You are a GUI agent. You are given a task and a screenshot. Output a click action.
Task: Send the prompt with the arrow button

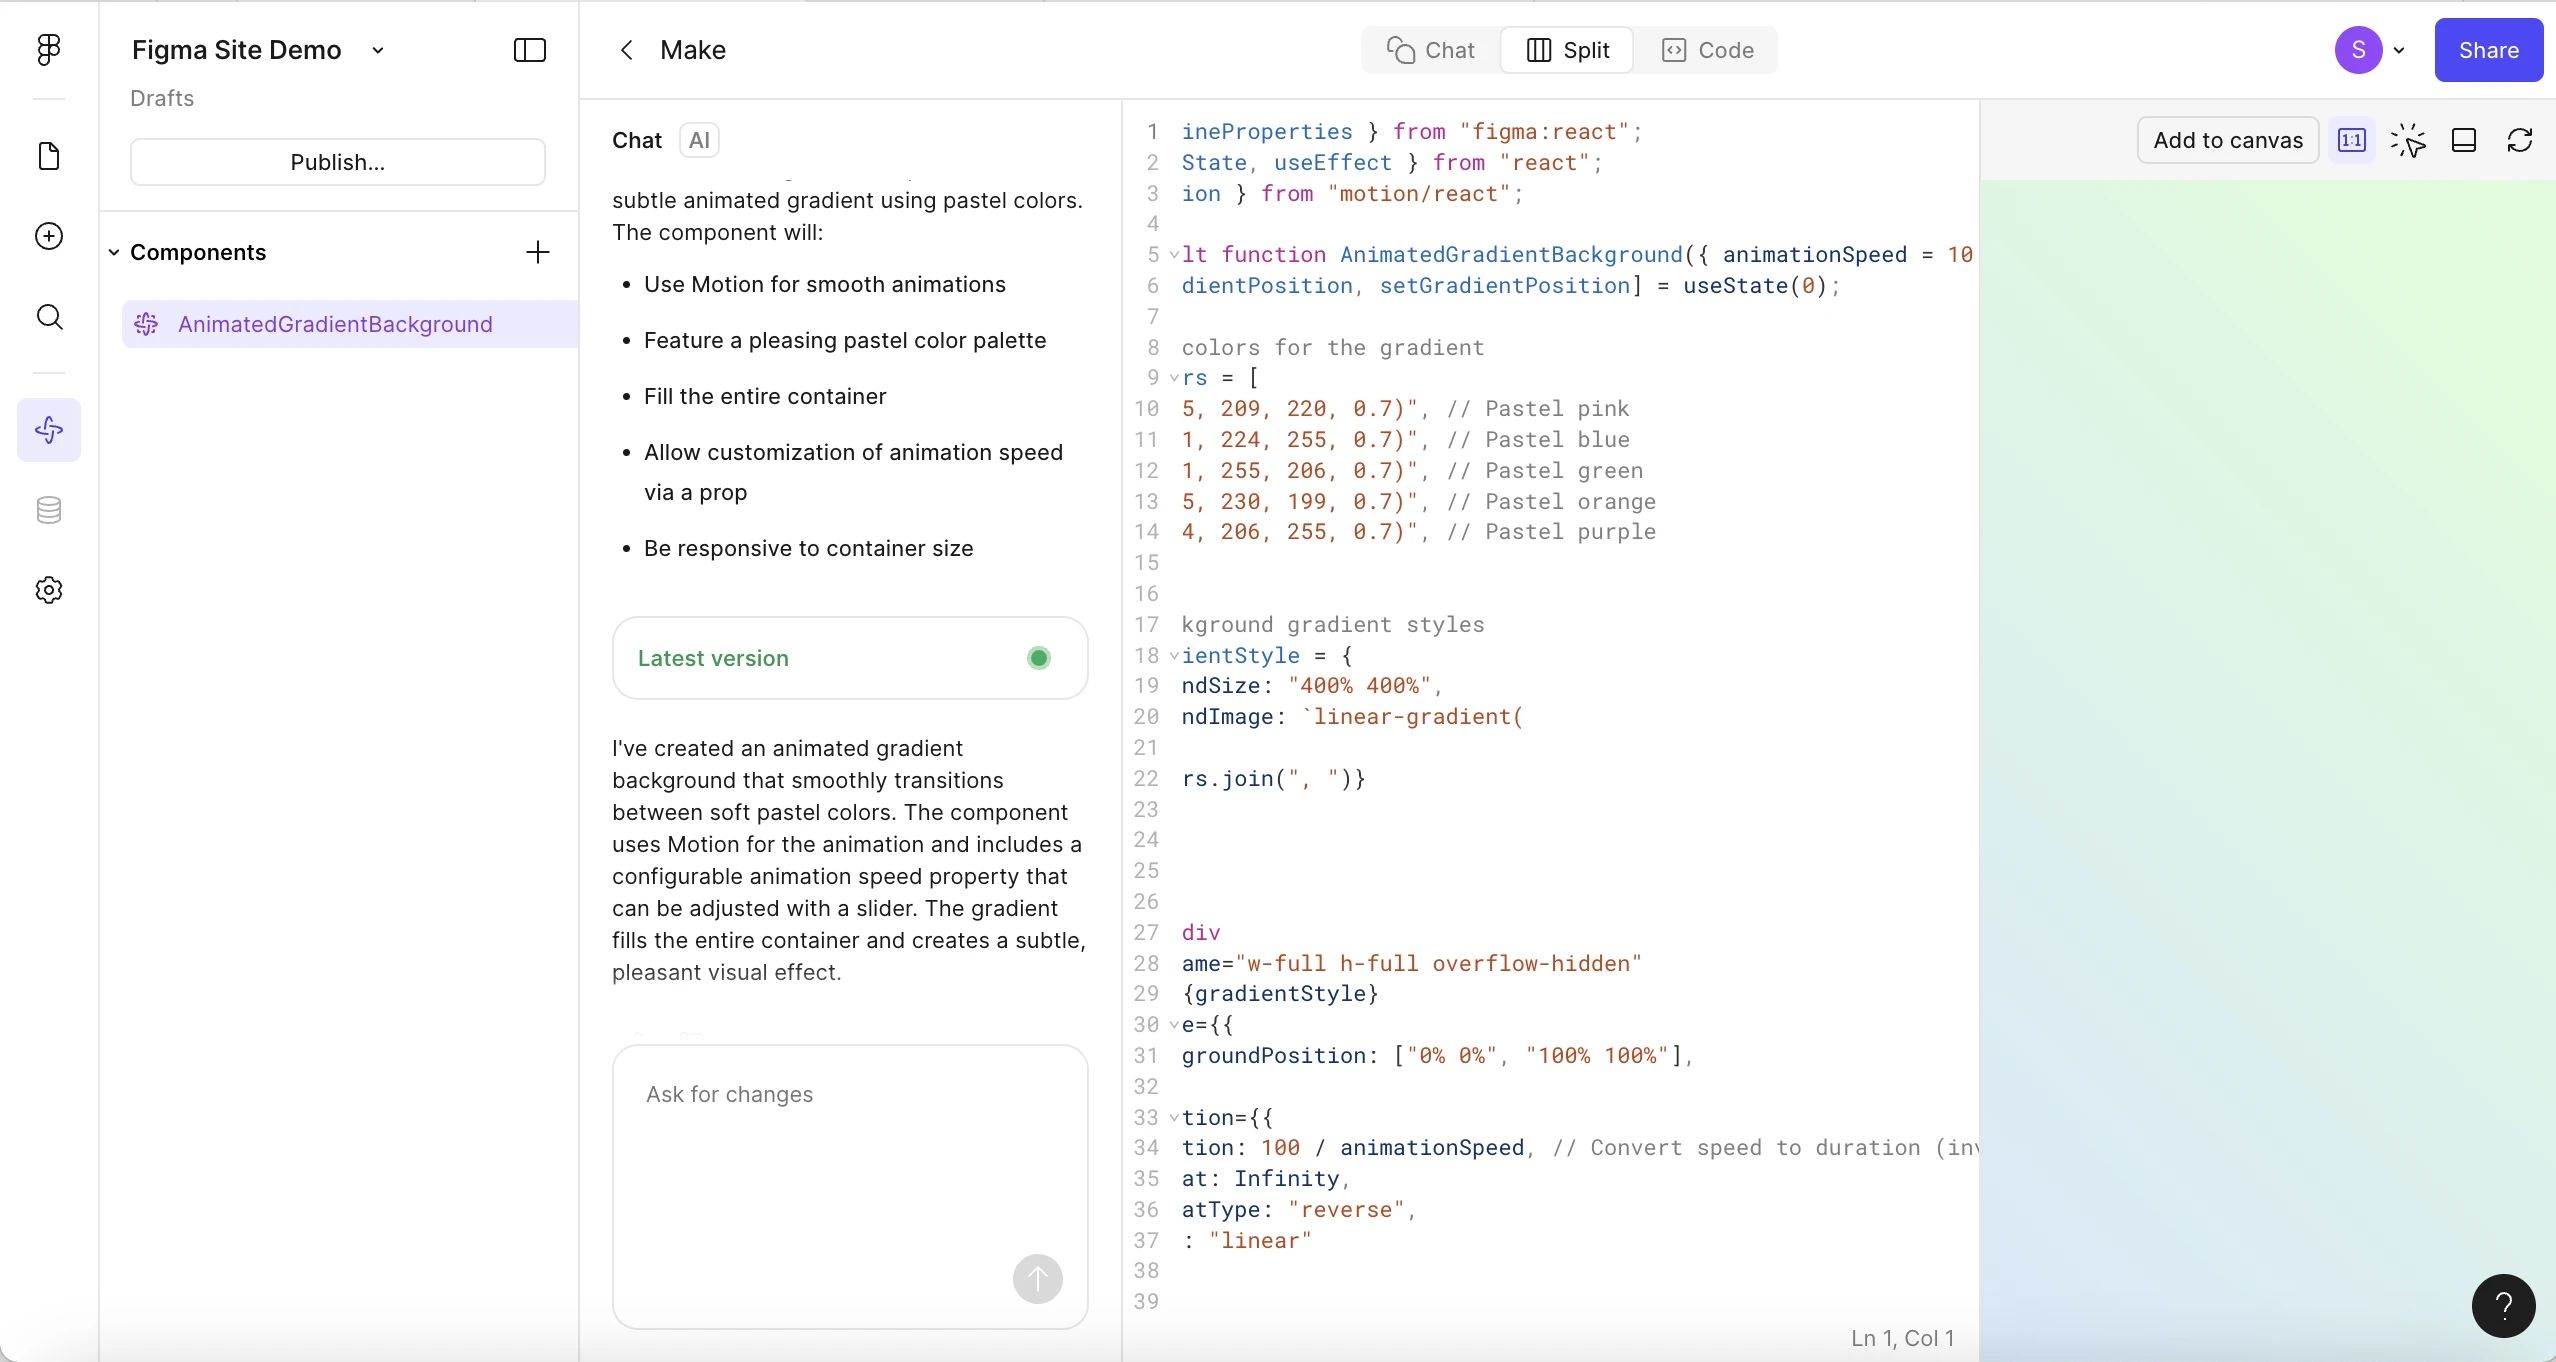[1037, 1278]
